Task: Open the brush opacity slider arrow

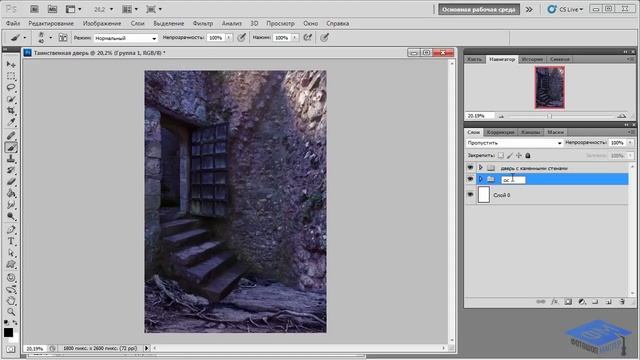Action: tap(229, 38)
